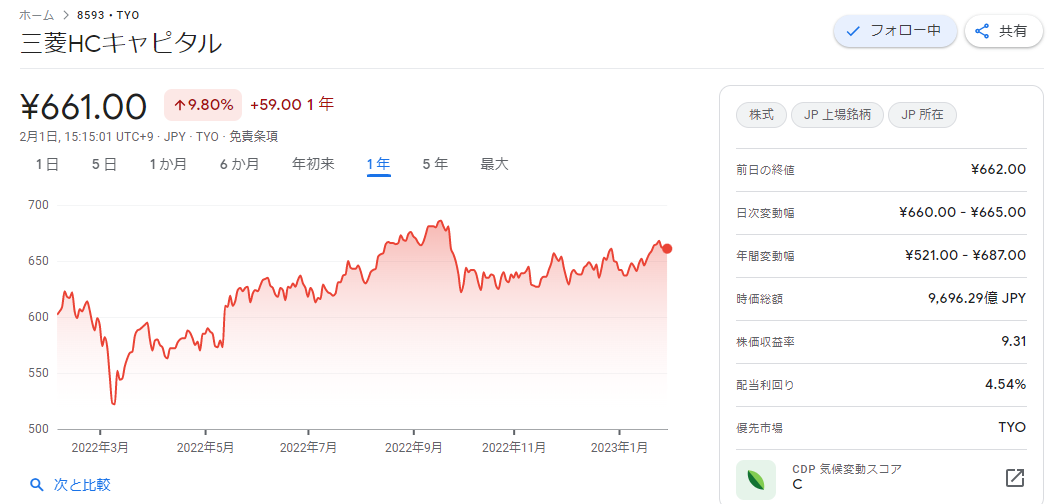Click the 2023年1月 axis label
The image size is (1056, 504).
619,447
